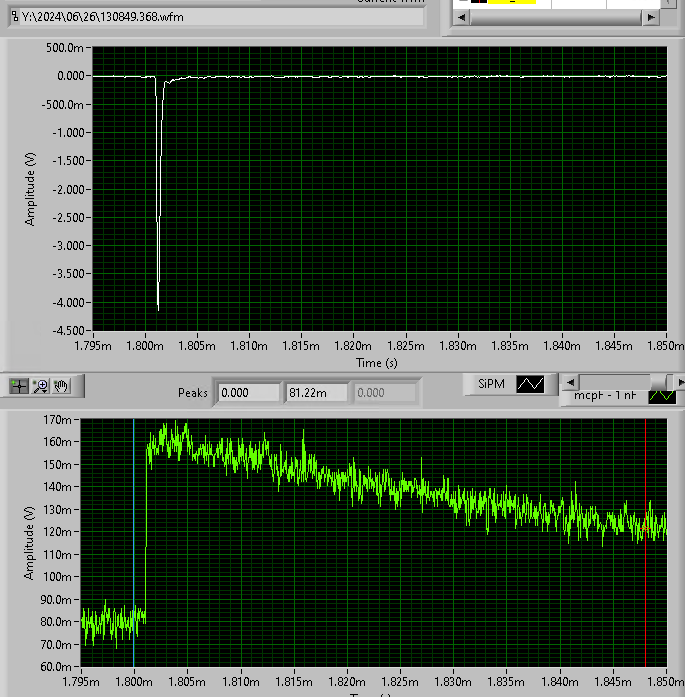This screenshot has width=685, height=697.
Task: Click the blue cursor line on lower graph
Action: (134, 542)
